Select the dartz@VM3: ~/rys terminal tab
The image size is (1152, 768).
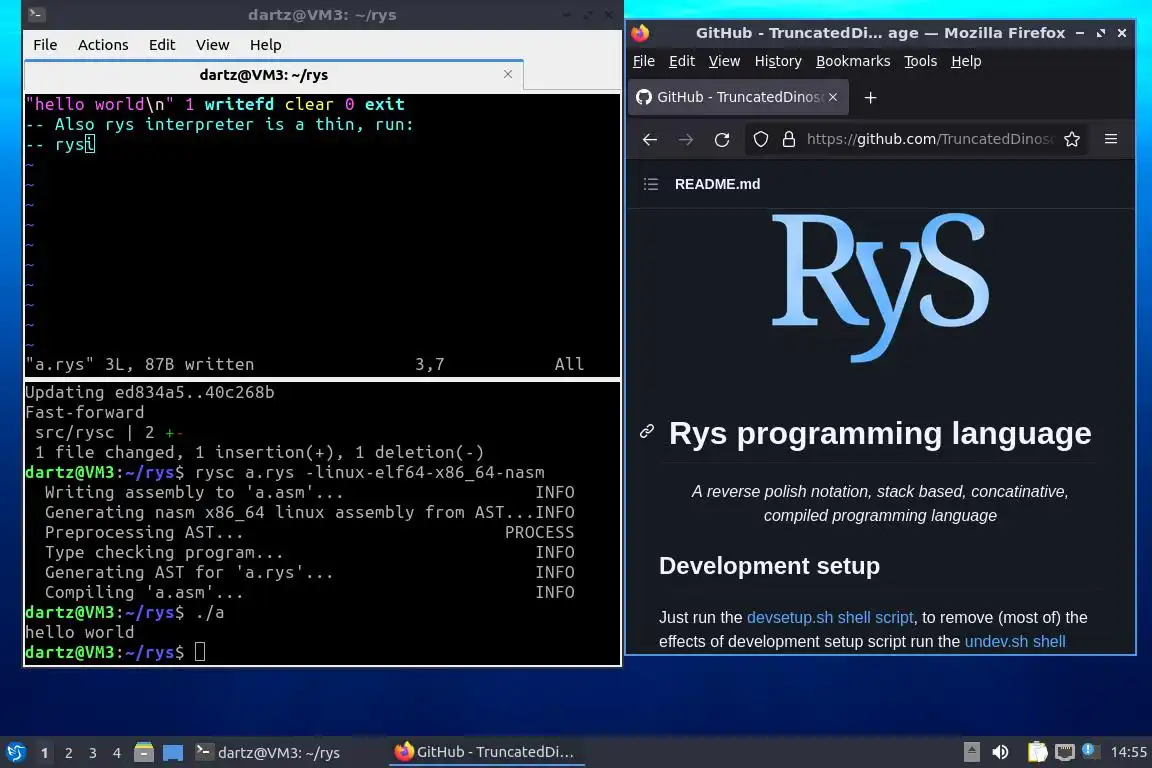273,74
